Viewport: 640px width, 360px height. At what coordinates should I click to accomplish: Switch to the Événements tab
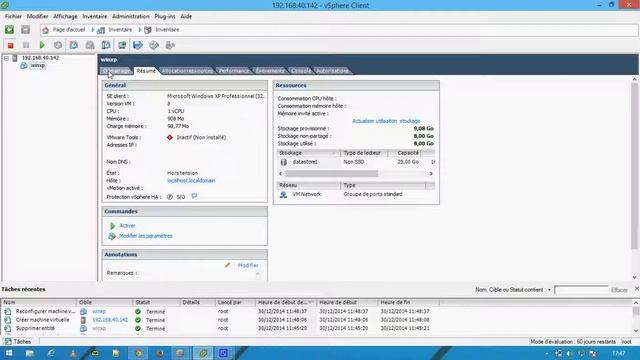pos(270,71)
